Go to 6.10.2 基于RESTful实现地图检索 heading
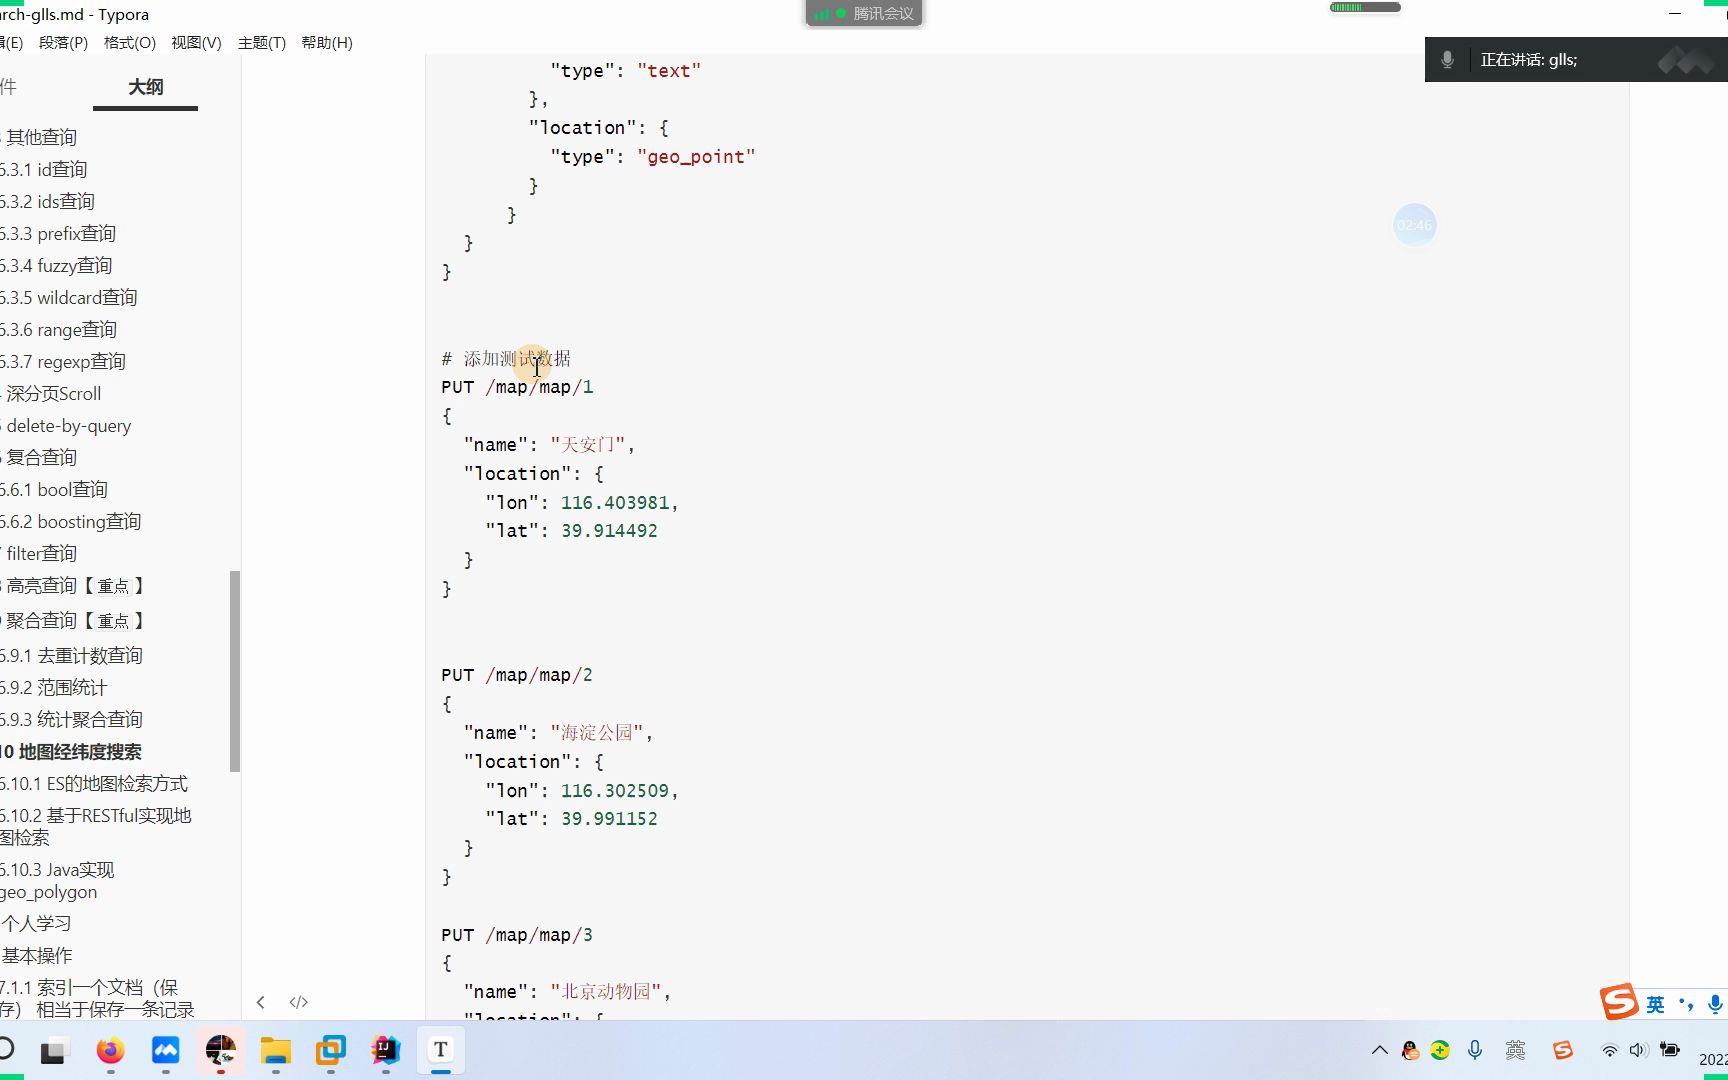The height and width of the screenshot is (1080, 1728). click(x=96, y=827)
